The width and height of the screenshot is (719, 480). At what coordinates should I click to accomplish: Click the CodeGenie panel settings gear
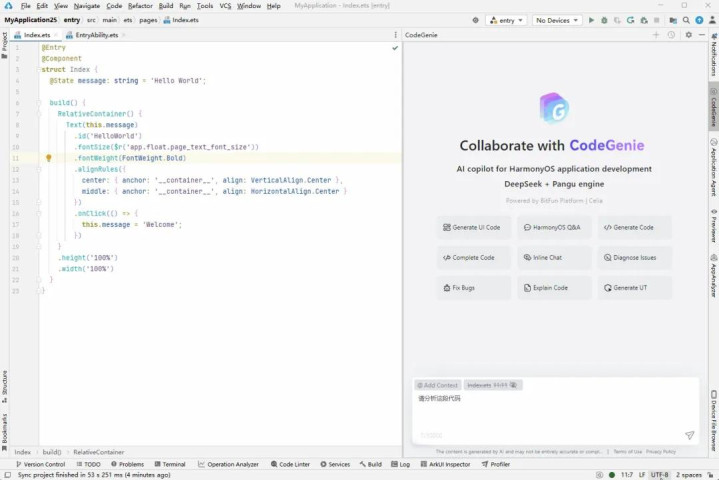coord(688,35)
